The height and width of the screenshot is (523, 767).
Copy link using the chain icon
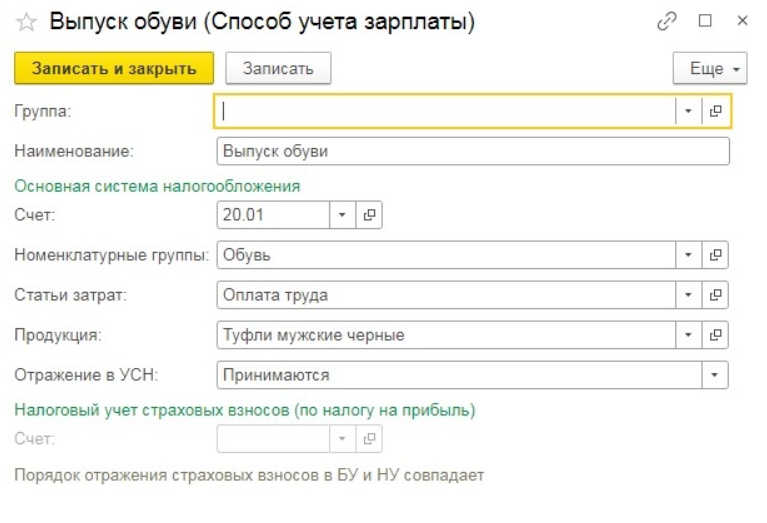pyautogui.click(x=668, y=21)
